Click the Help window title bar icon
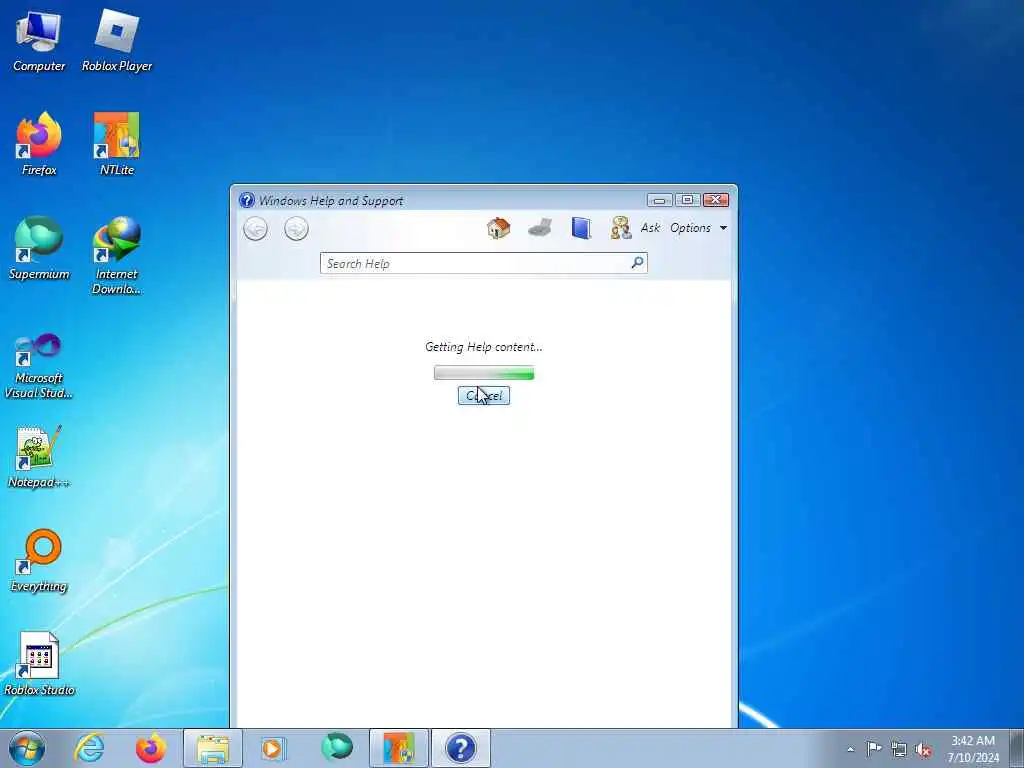The height and width of the screenshot is (768, 1024). coord(247,200)
